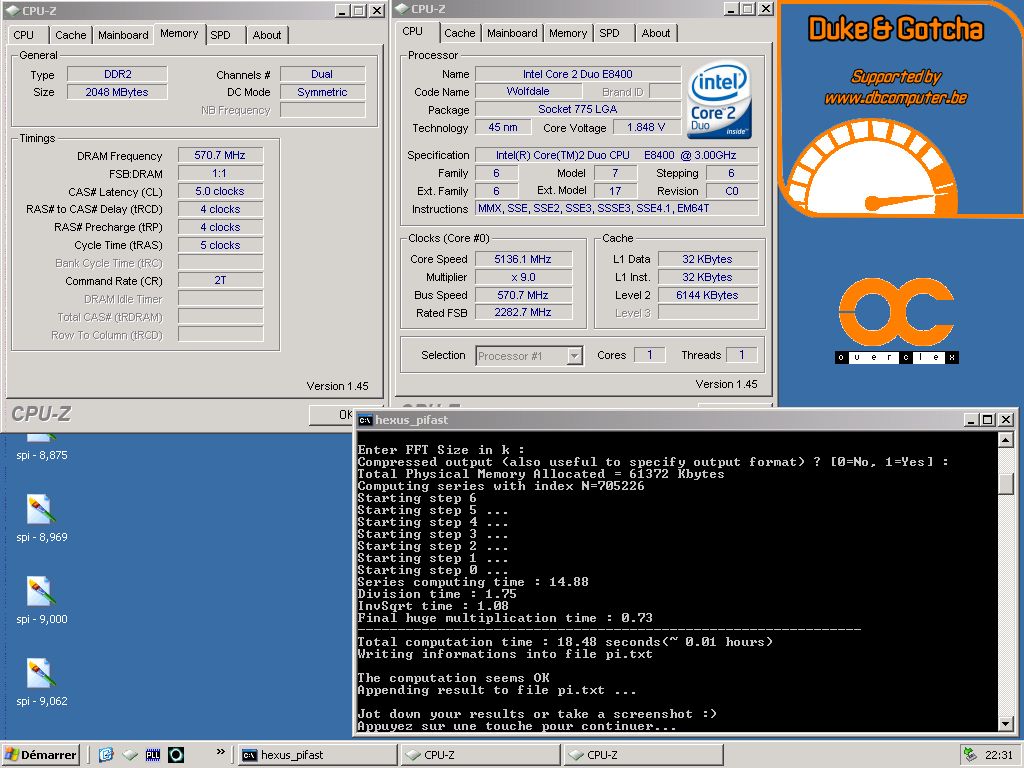The height and width of the screenshot is (768, 1024).
Task: Switch to hexus_pifast taskbar button
Action: click(317, 755)
